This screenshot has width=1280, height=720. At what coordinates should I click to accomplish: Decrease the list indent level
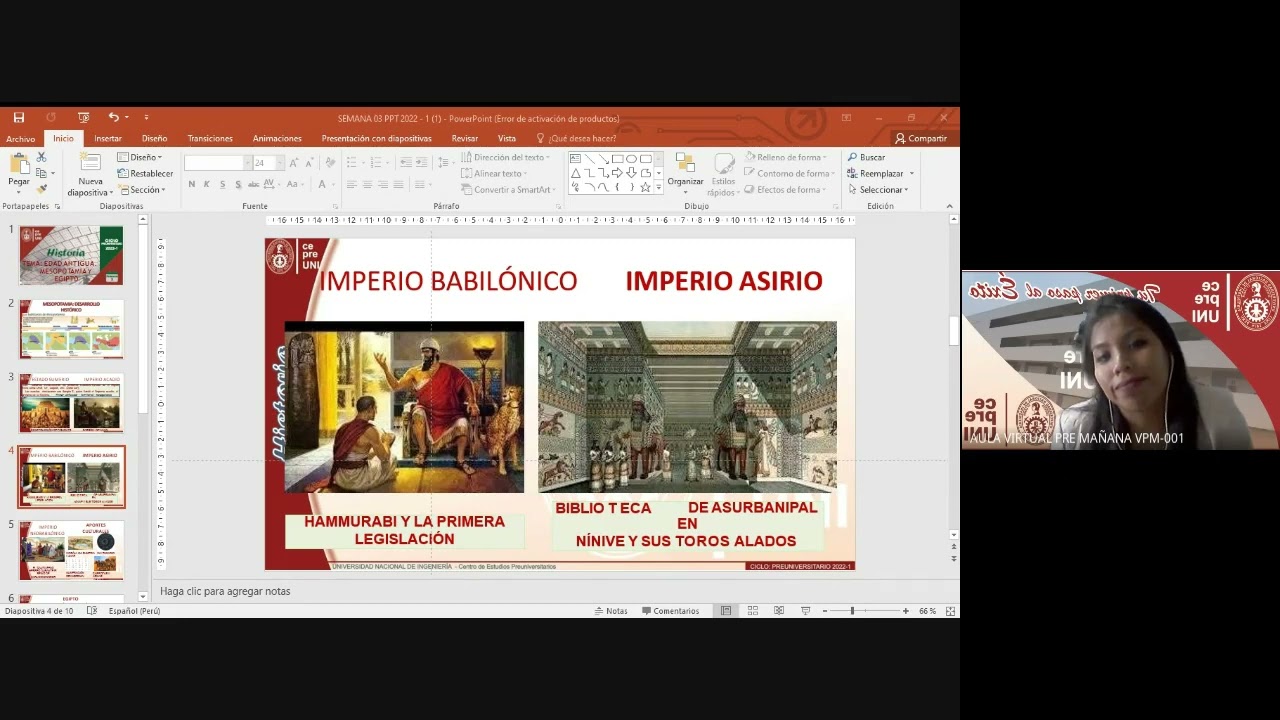tap(405, 162)
